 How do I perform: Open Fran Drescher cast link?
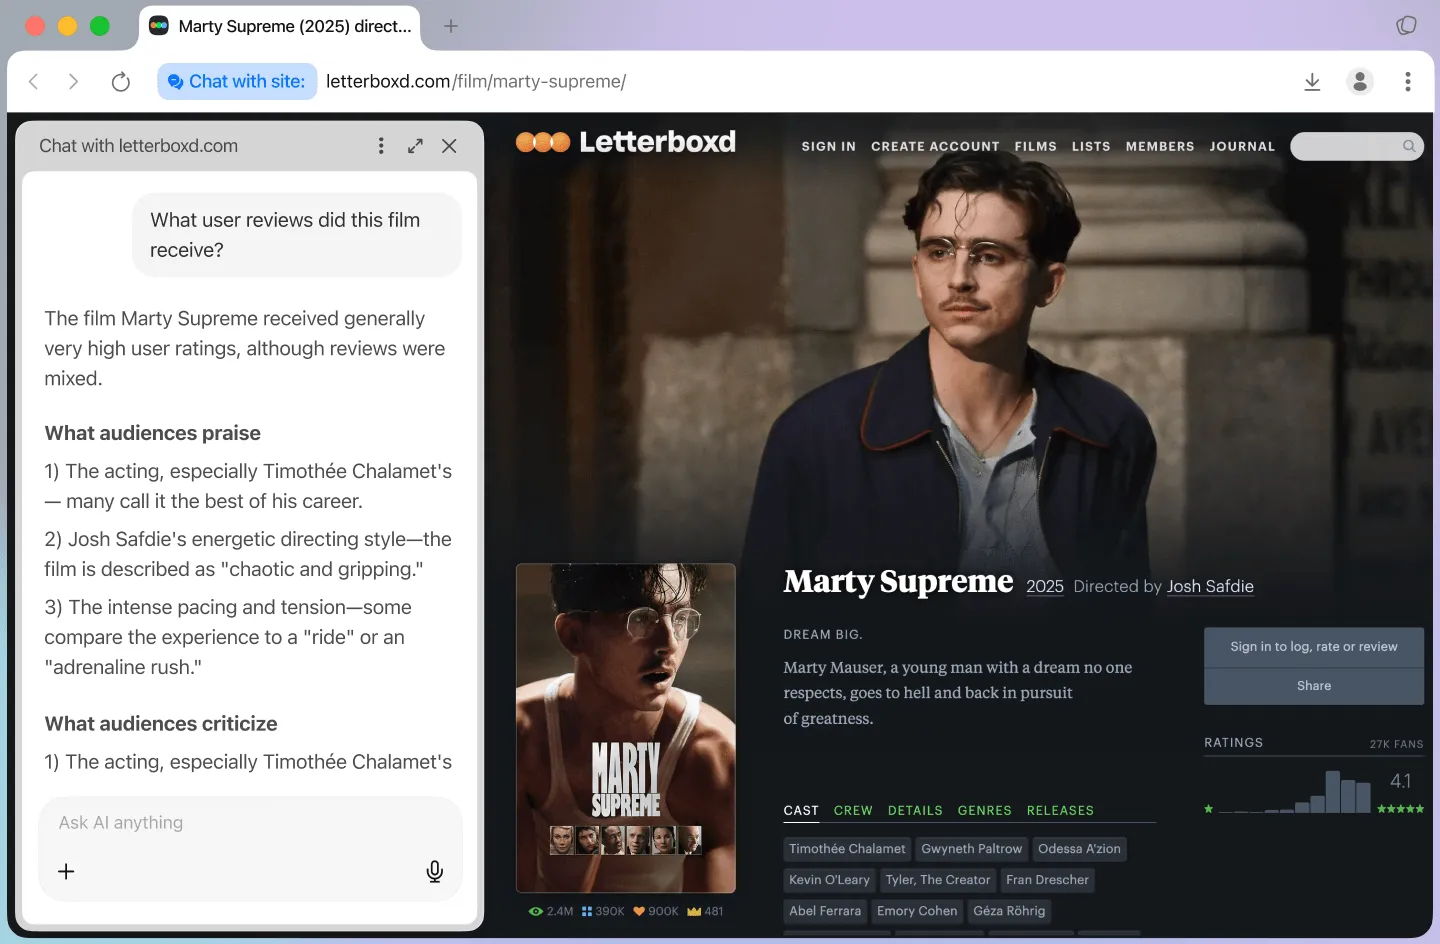[x=1047, y=880]
